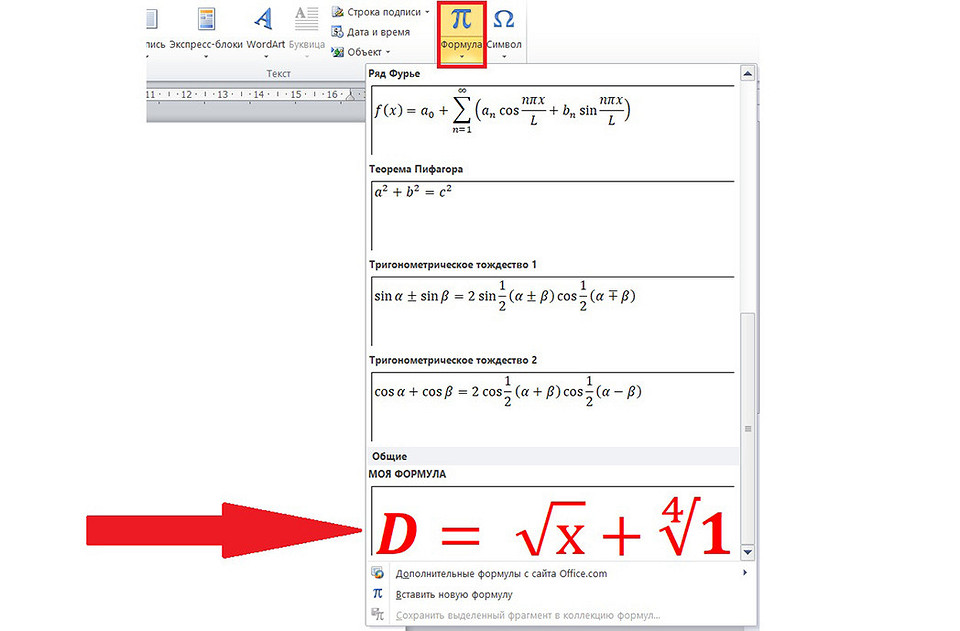Open dropdown arrow under Формула
Image resolution: width=960 pixels, height=631 pixels.
461,58
